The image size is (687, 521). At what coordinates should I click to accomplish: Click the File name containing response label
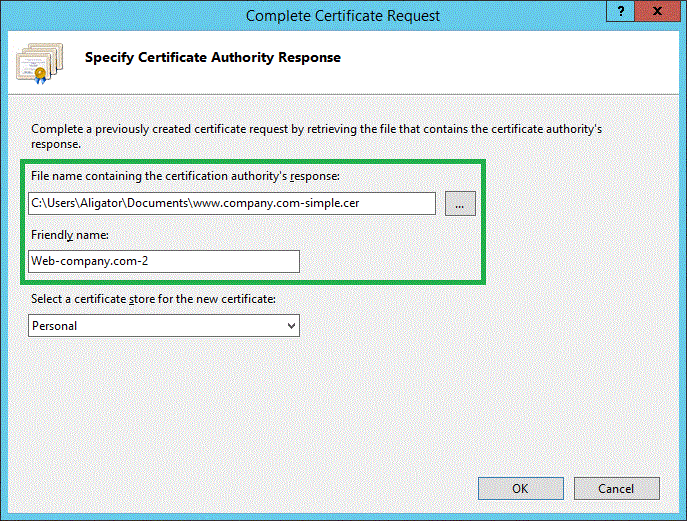click(x=186, y=176)
